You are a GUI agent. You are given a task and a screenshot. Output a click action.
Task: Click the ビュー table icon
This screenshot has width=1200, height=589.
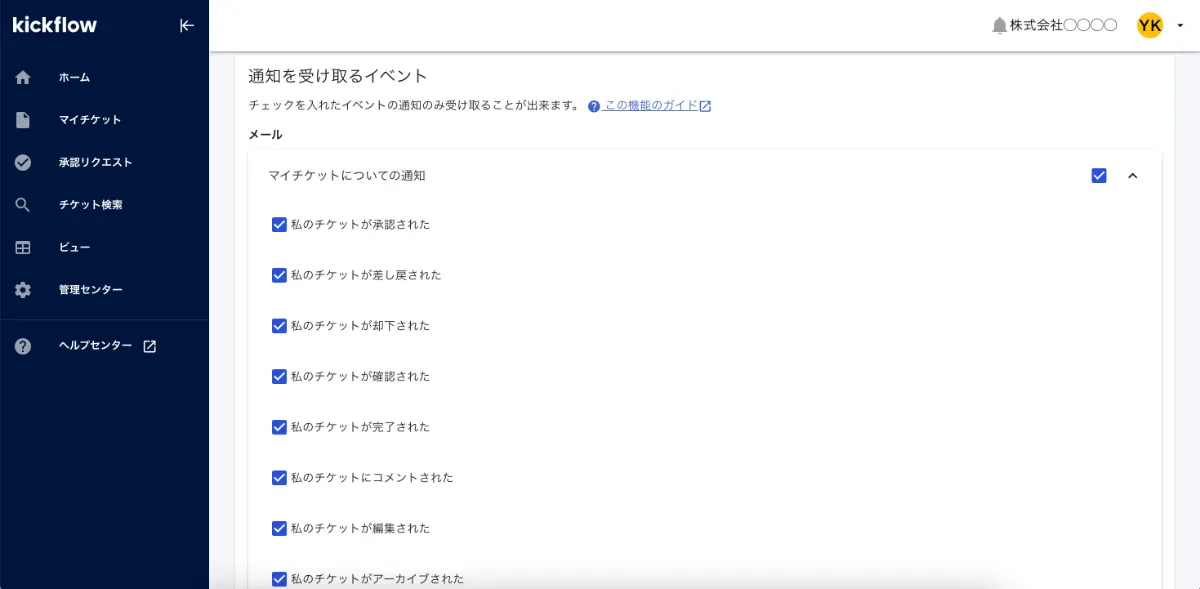(23, 247)
